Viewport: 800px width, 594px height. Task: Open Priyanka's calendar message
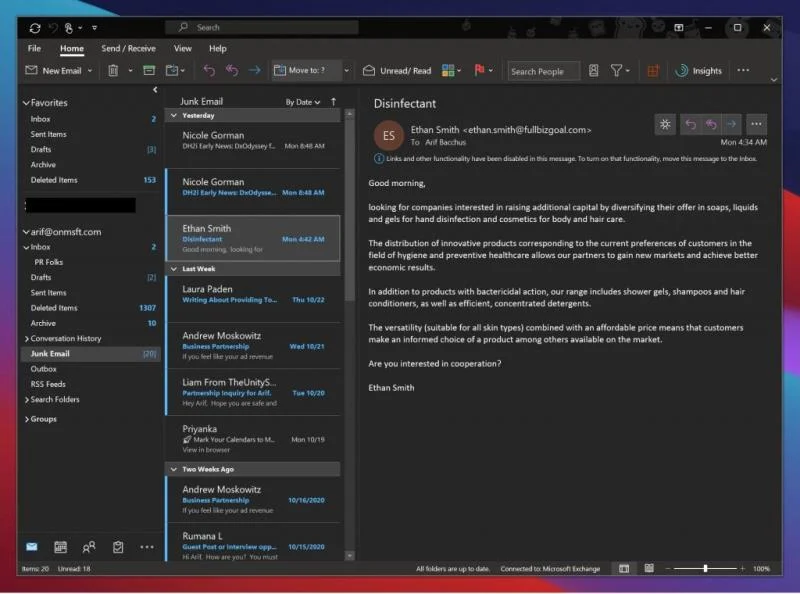pos(253,439)
